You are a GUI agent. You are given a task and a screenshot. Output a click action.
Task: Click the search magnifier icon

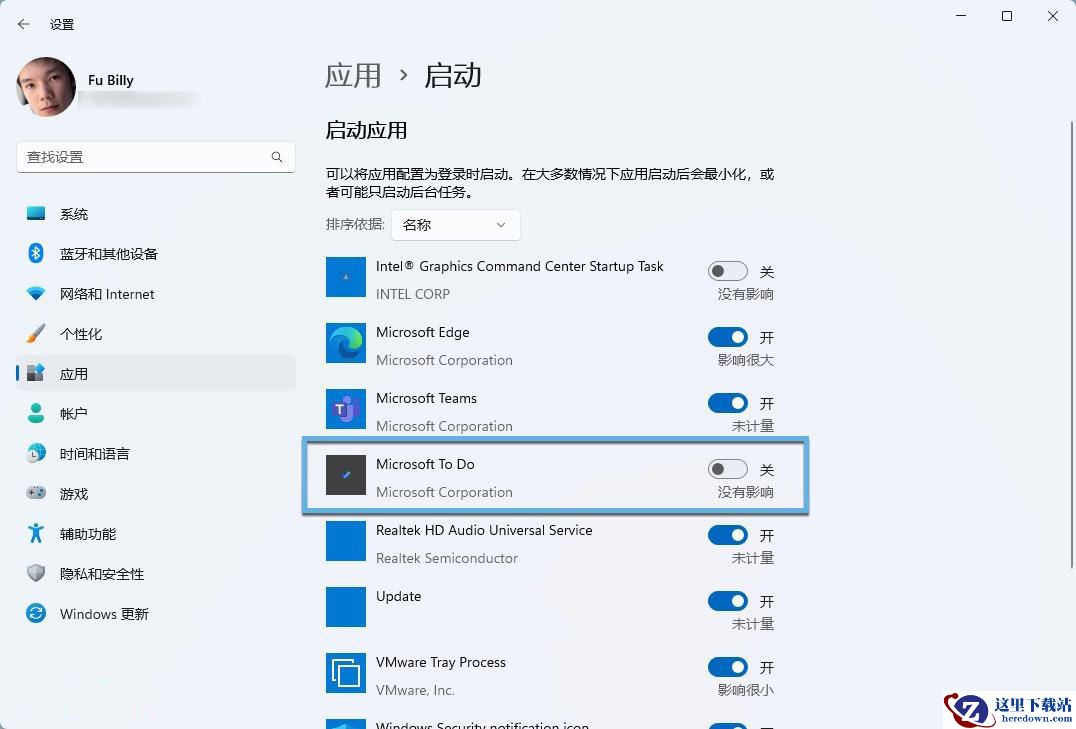277,157
